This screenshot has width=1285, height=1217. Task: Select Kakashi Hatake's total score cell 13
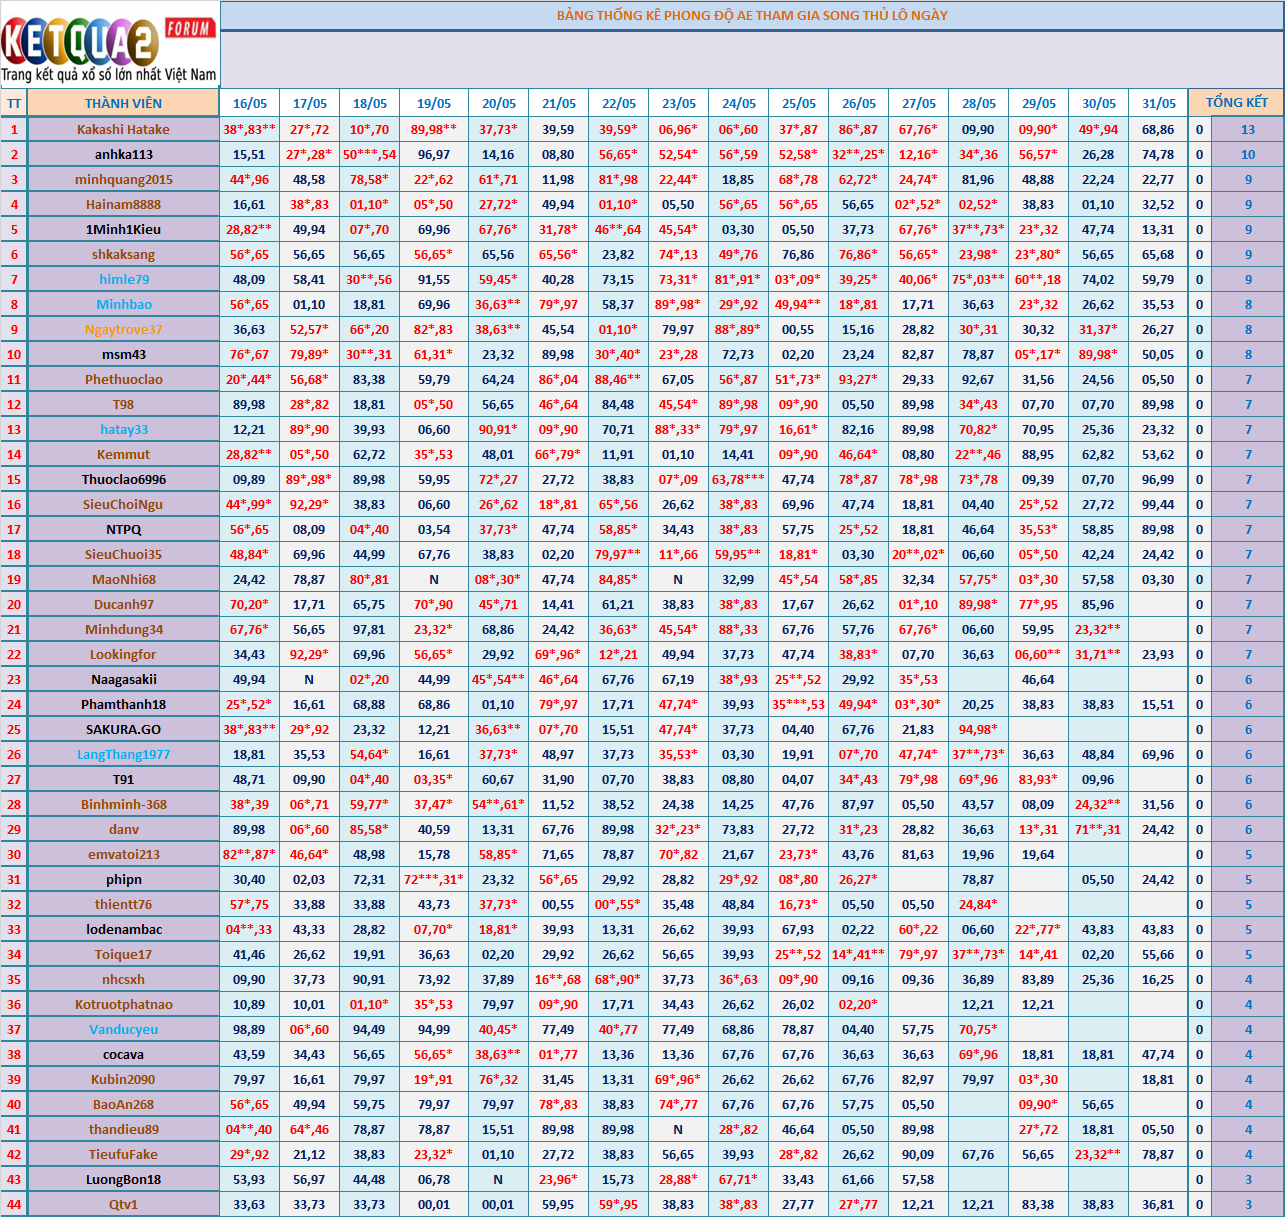[x=1247, y=129]
